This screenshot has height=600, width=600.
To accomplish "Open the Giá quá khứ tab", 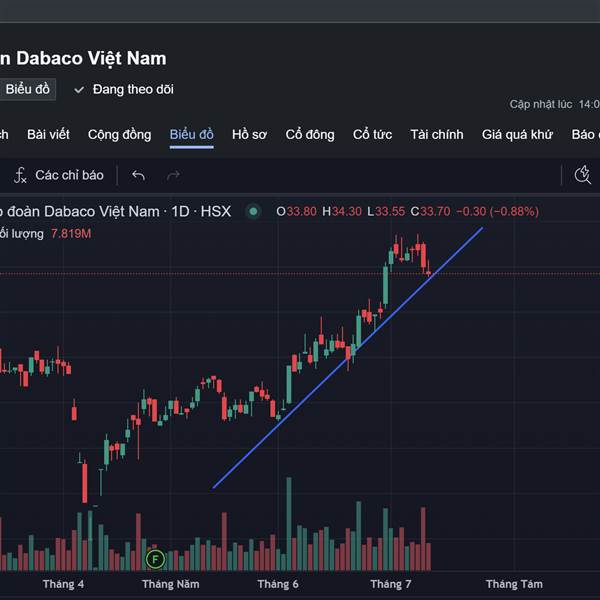I will [517, 135].
